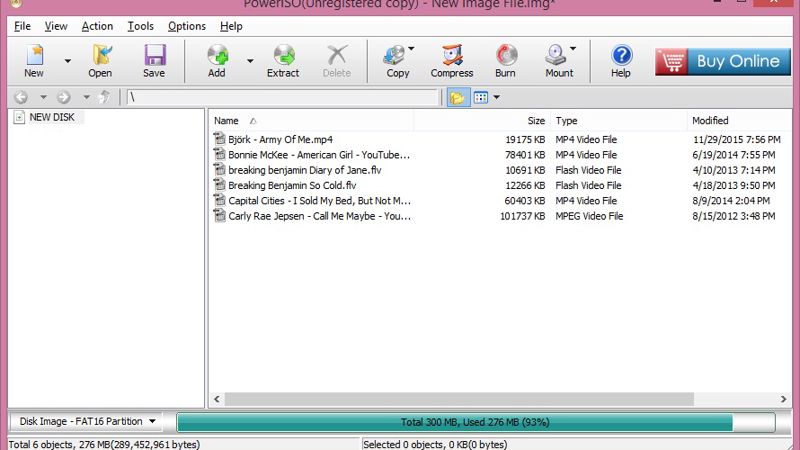Click the horizontal scrollbar thumb in file list
800x450 pixels.
pyautogui.click(x=459, y=399)
